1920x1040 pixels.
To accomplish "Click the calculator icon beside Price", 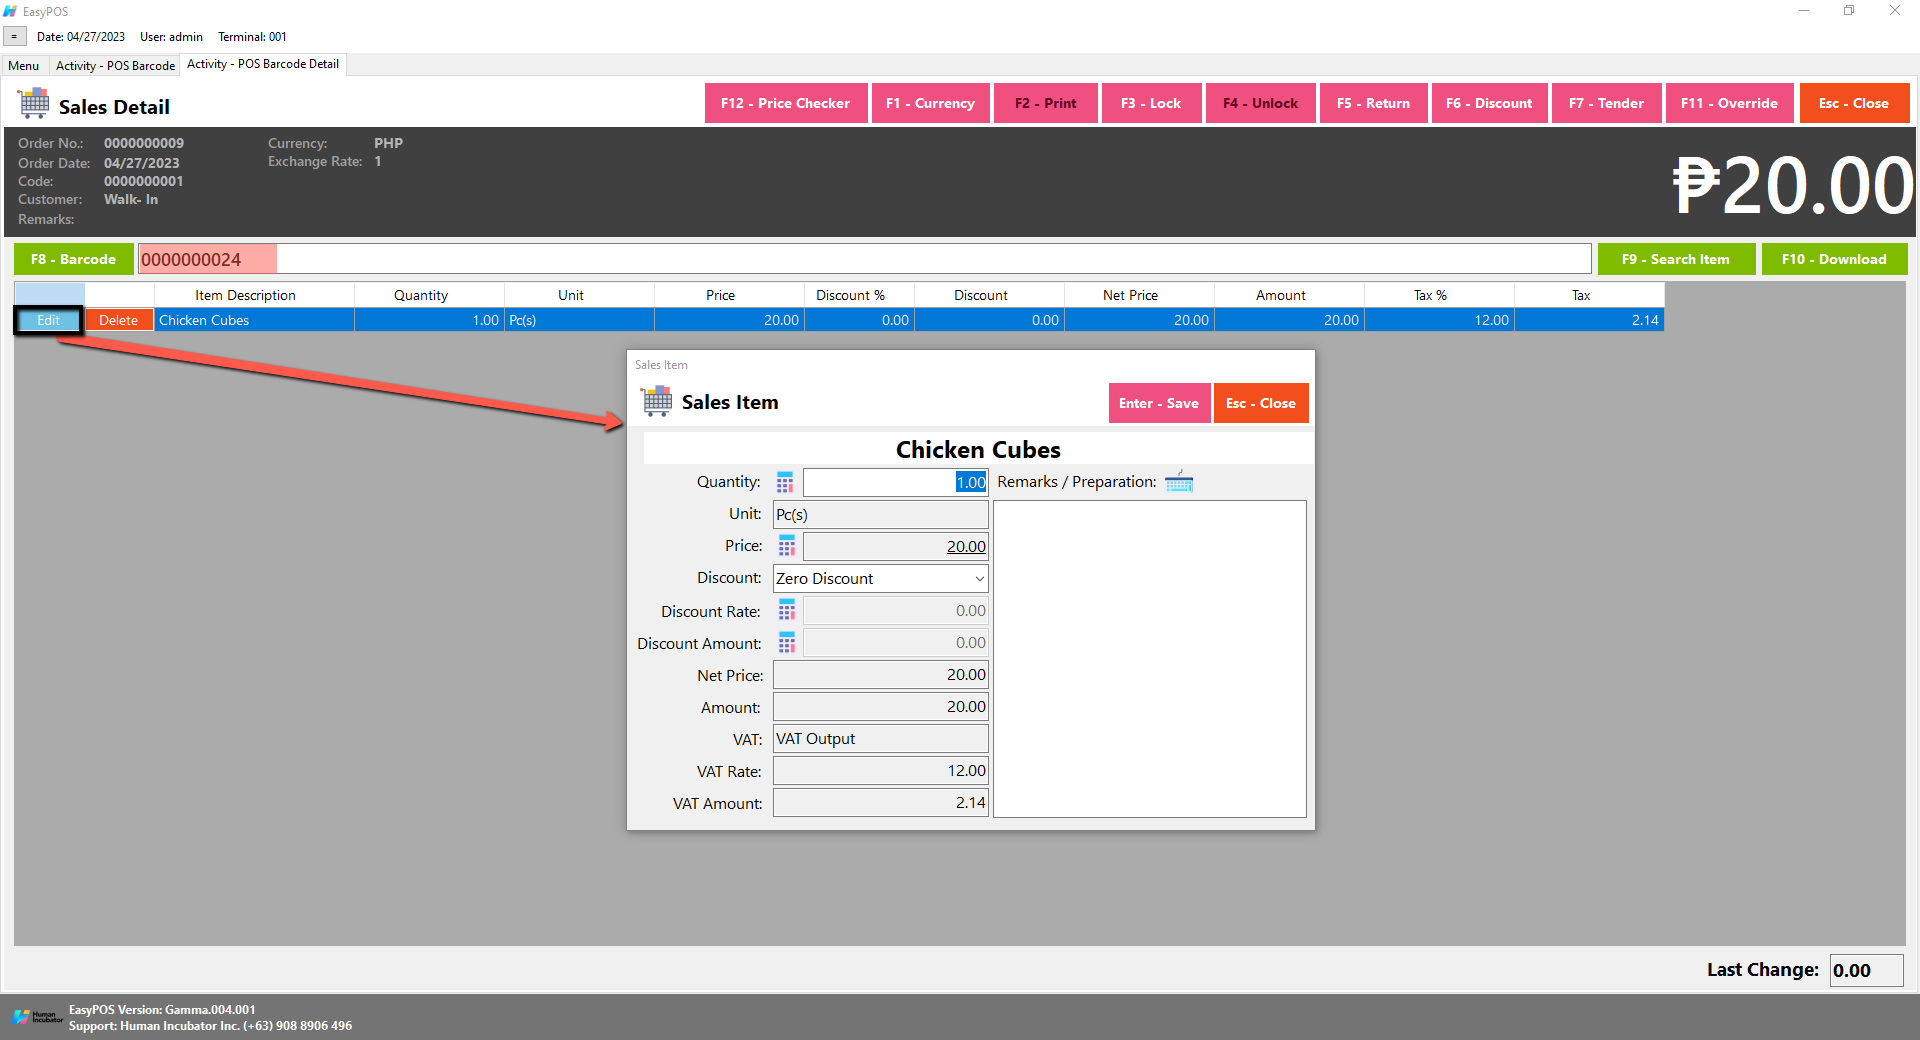I will coord(787,546).
